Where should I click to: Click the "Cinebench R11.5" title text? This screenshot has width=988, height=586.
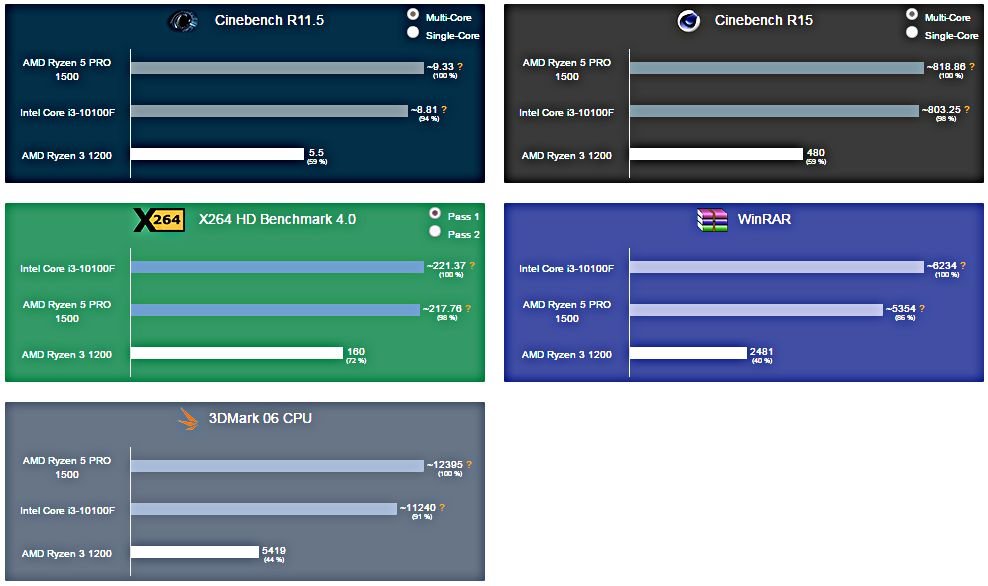[x=269, y=20]
